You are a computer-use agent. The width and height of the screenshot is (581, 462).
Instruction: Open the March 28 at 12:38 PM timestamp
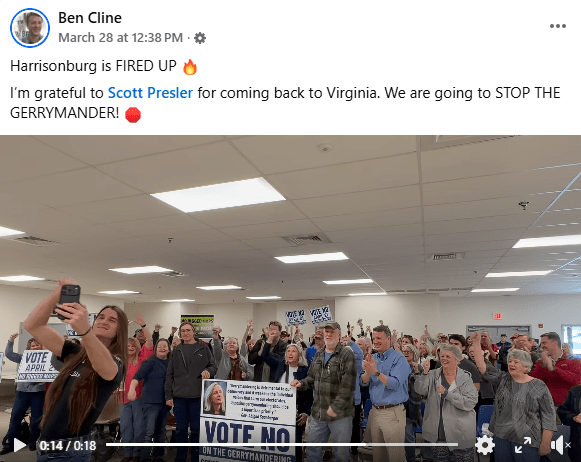point(121,38)
